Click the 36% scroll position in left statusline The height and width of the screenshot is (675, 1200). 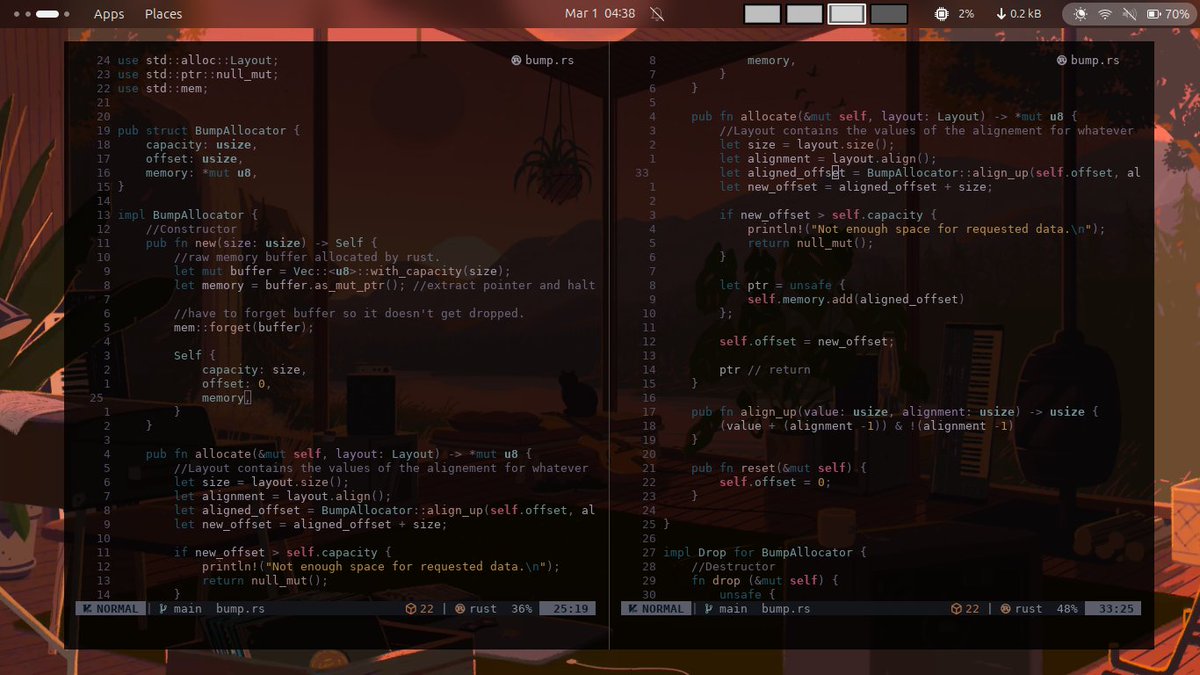coord(522,608)
